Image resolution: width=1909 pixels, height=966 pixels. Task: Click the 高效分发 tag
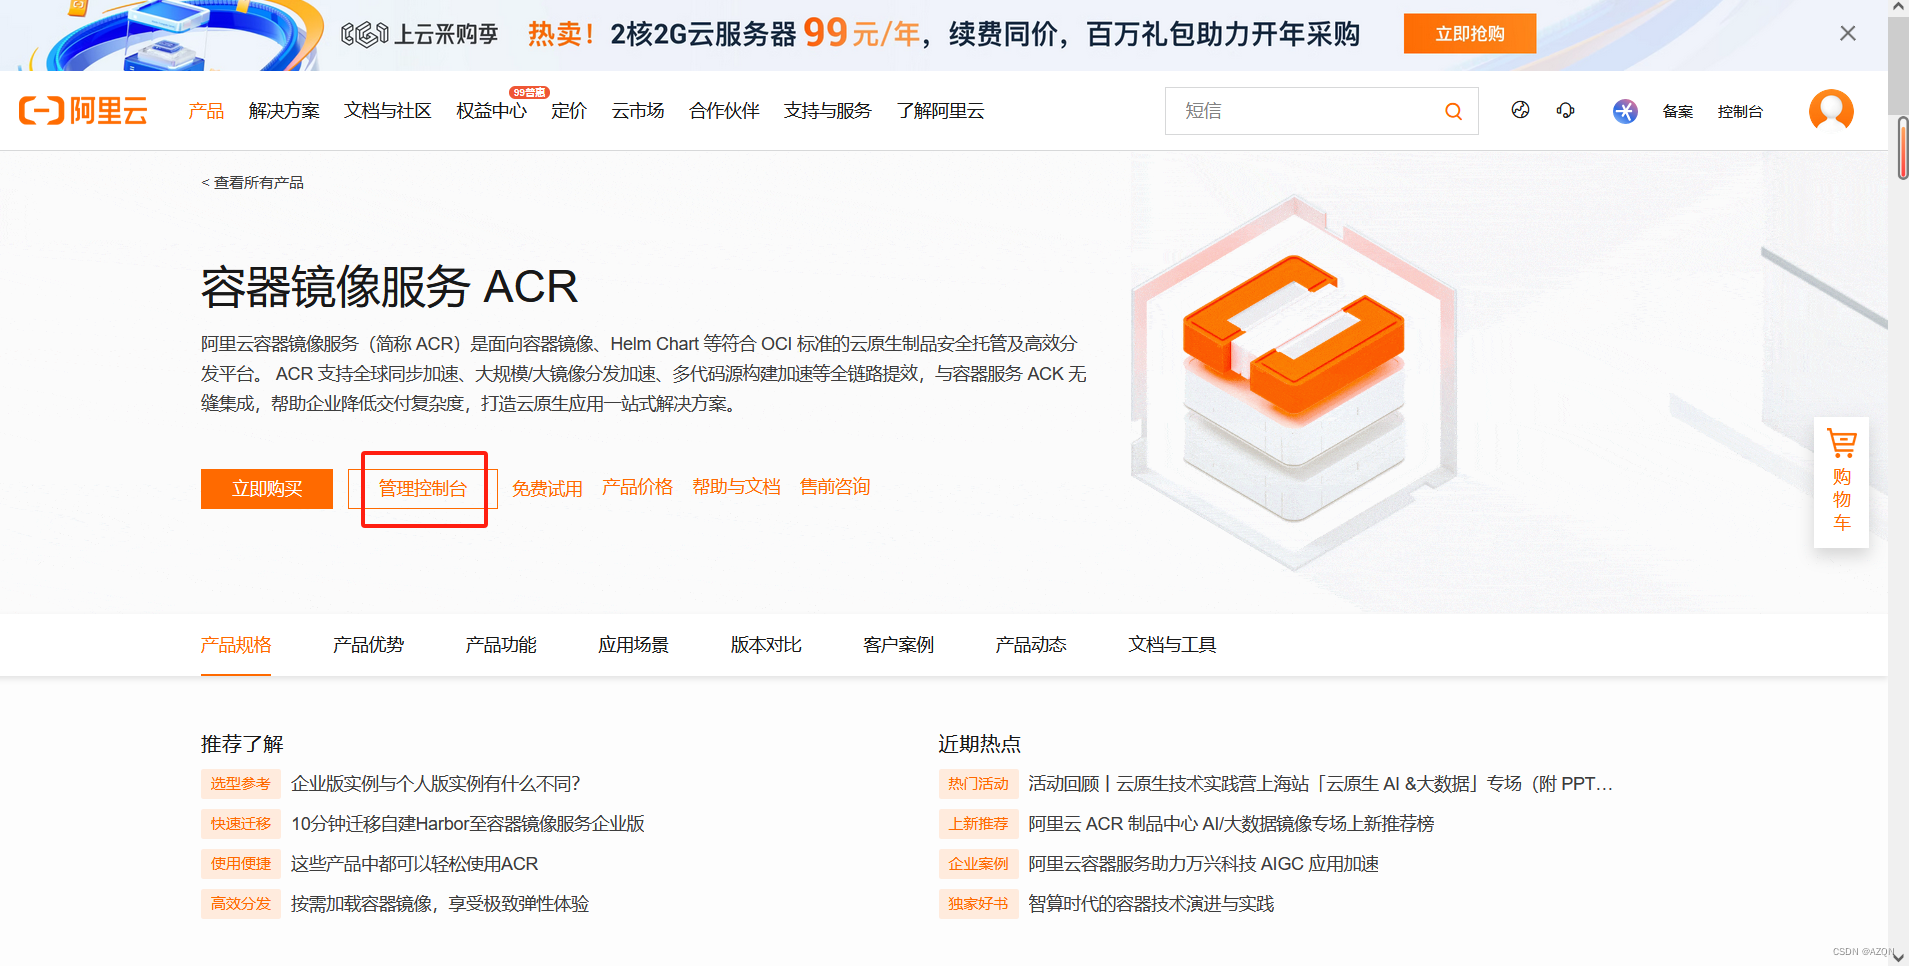click(241, 904)
